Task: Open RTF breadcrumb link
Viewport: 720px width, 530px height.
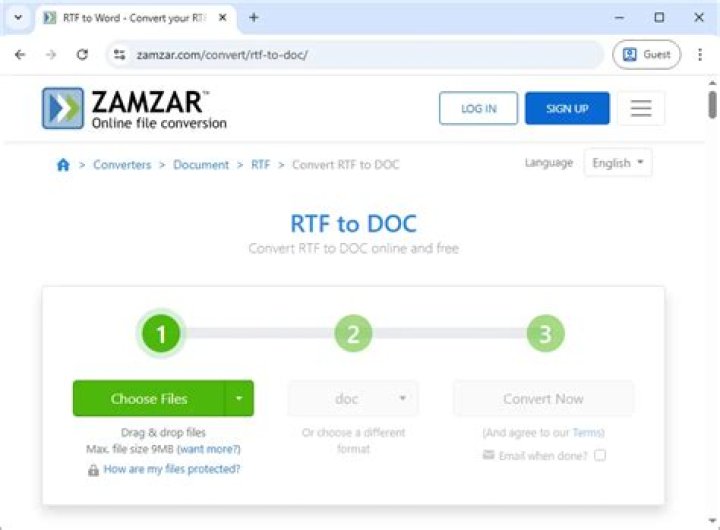Action: click(x=260, y=164)
